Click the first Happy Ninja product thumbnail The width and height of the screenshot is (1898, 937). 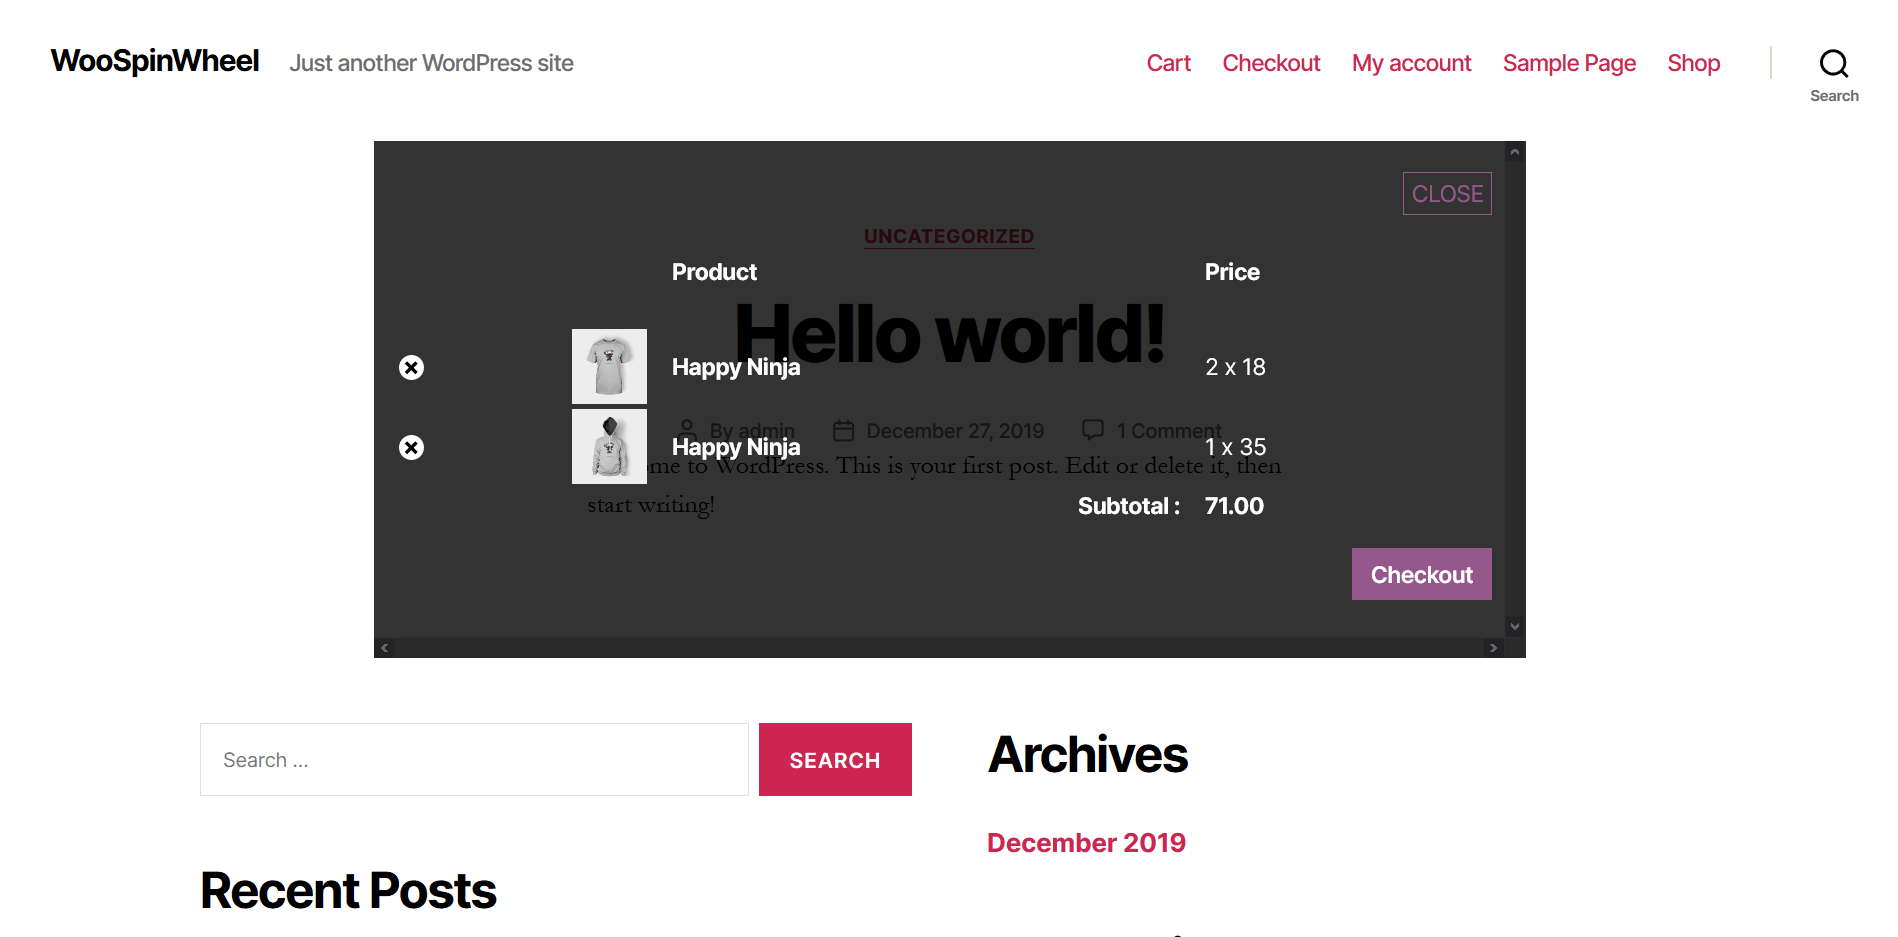click(609, 367)
